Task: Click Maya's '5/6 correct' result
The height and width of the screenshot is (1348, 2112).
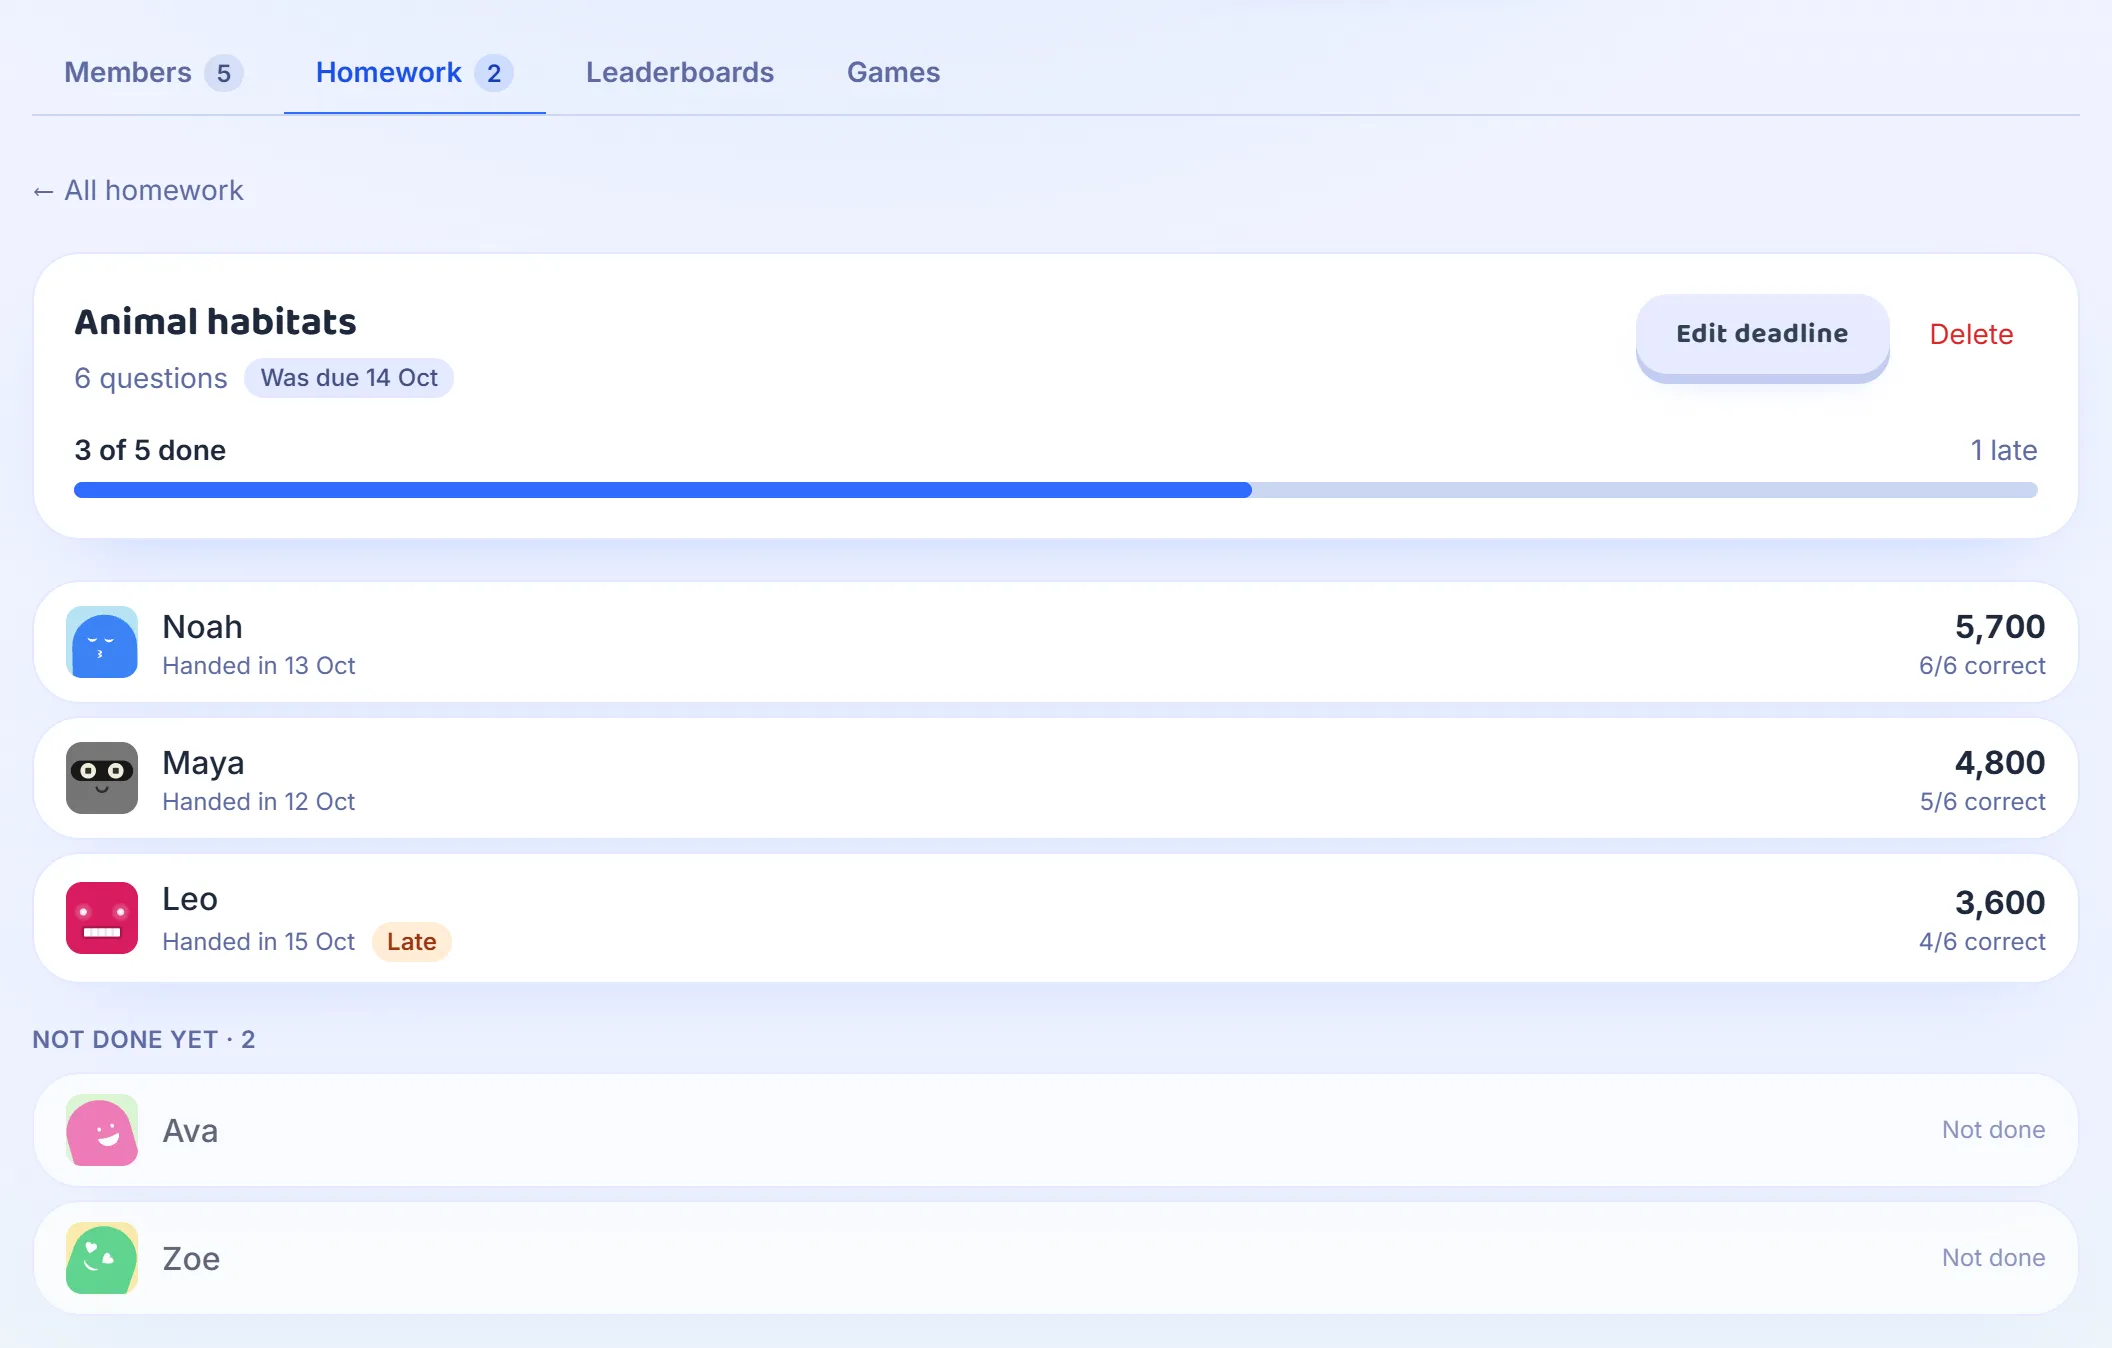Action: click(1982, 802)
